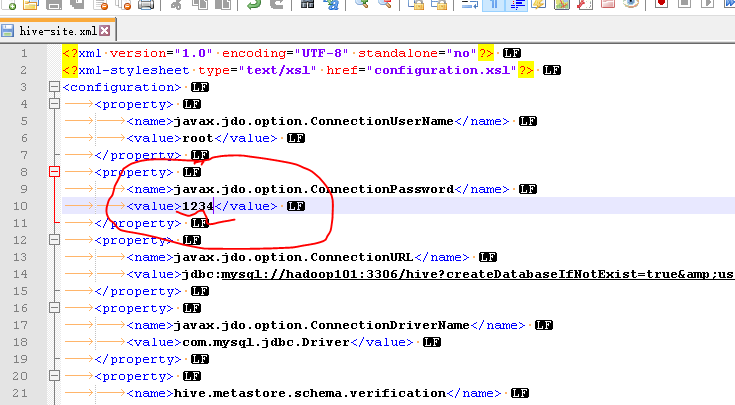Print the document using printer icon
Screen dimensions: 735x405
pyautogui.click(x=146, y=4)
